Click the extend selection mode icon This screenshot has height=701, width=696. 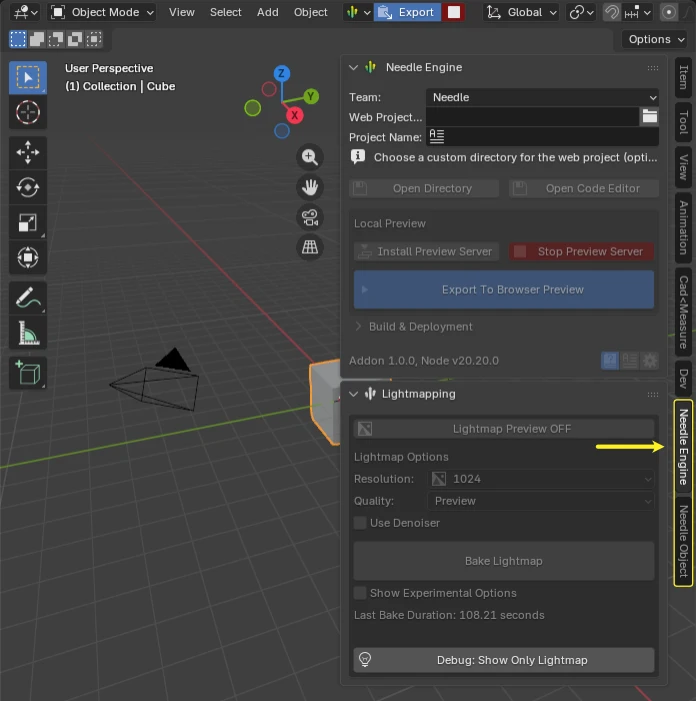[37, 39]
